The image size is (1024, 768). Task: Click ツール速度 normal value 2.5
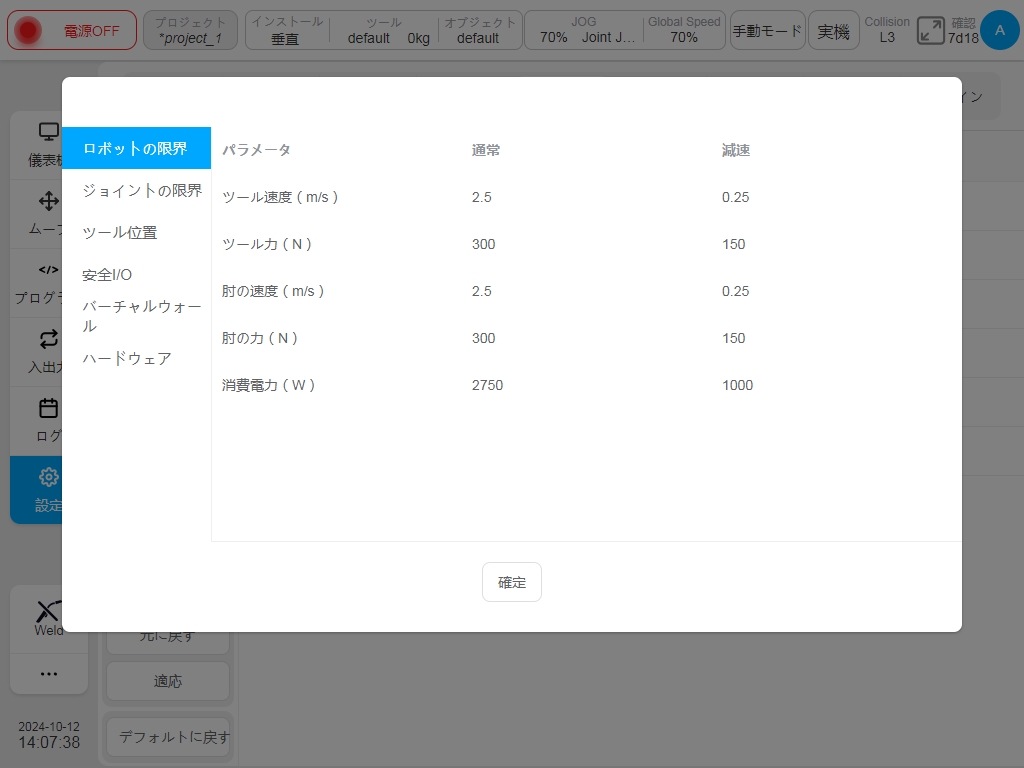pyautogui.click(x=482, y=197)
